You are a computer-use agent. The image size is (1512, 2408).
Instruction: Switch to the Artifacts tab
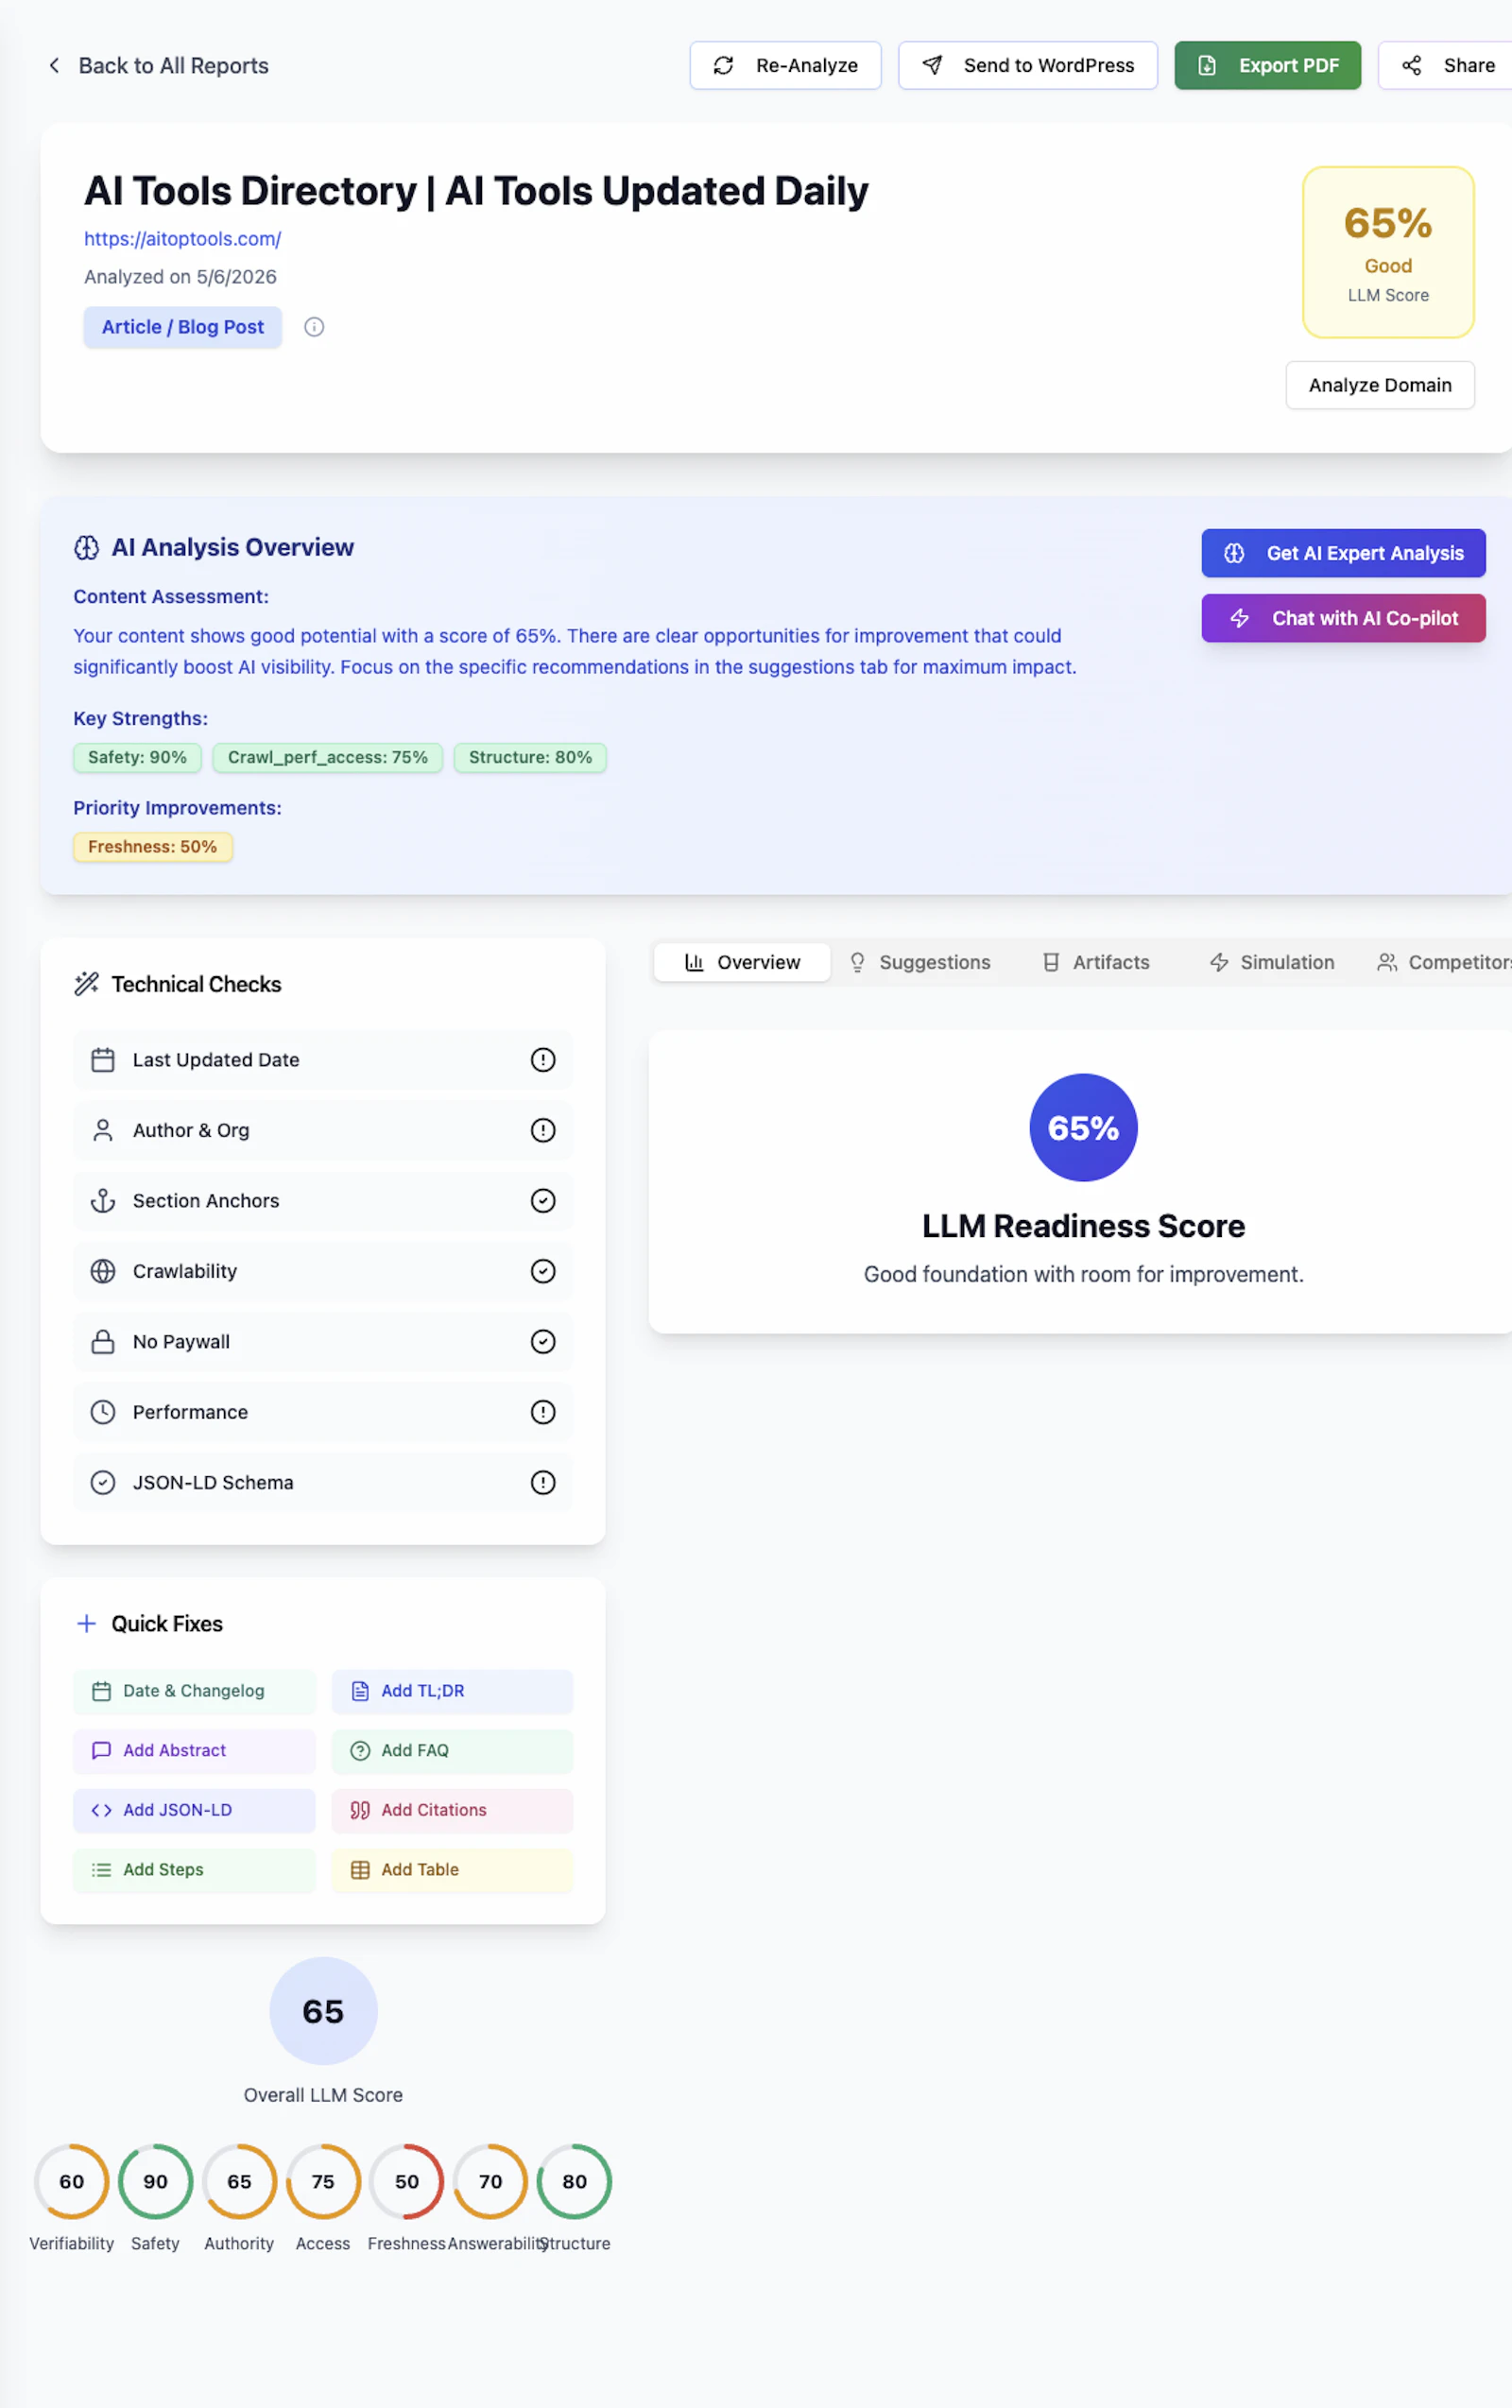(x=1096, y=962)
